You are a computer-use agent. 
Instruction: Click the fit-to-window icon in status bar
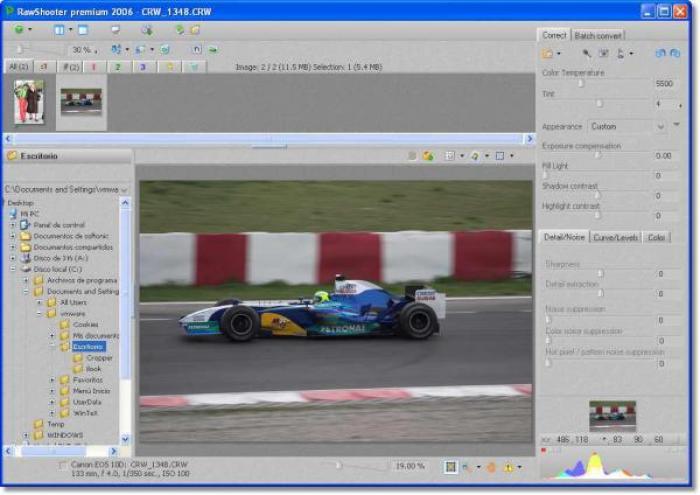point(451,467)
